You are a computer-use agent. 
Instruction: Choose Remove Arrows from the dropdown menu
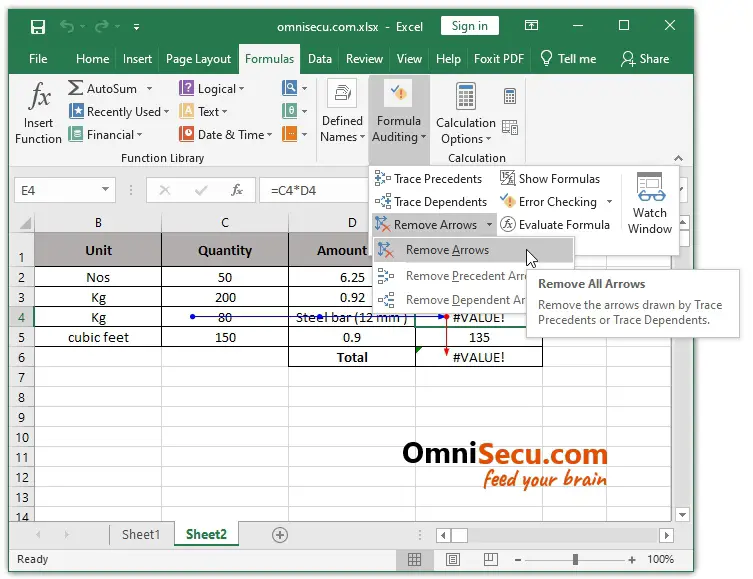pyautogui.click(x=447, y=250)
